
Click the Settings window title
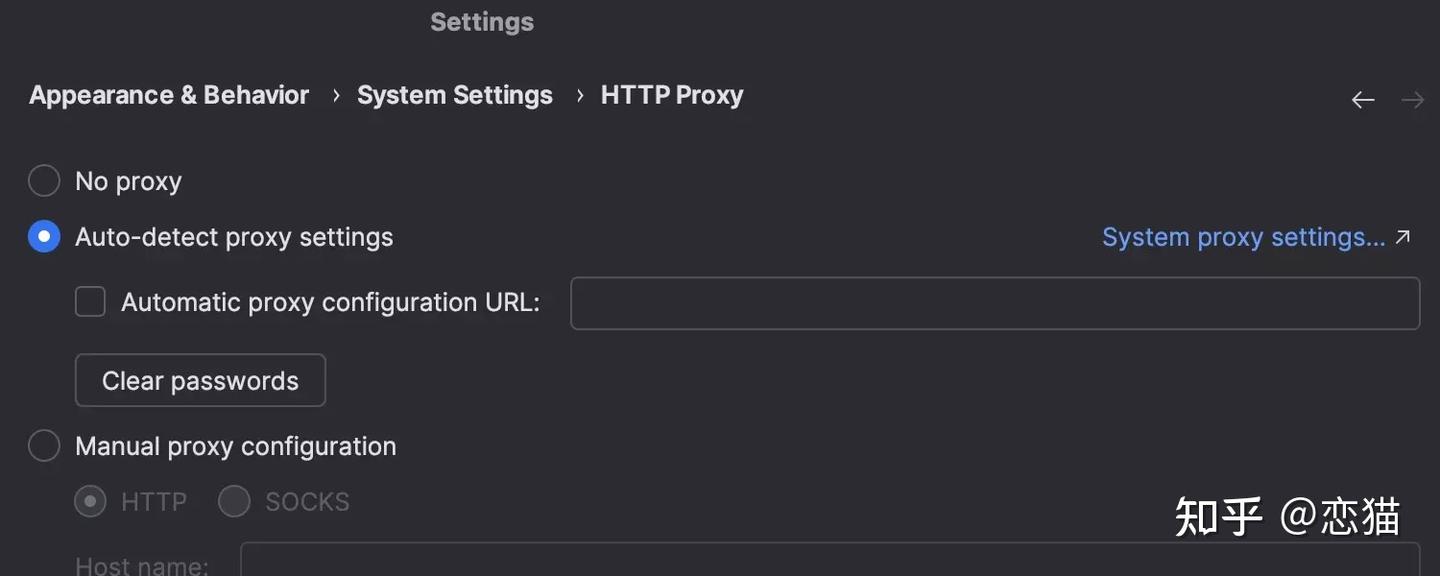482,21
